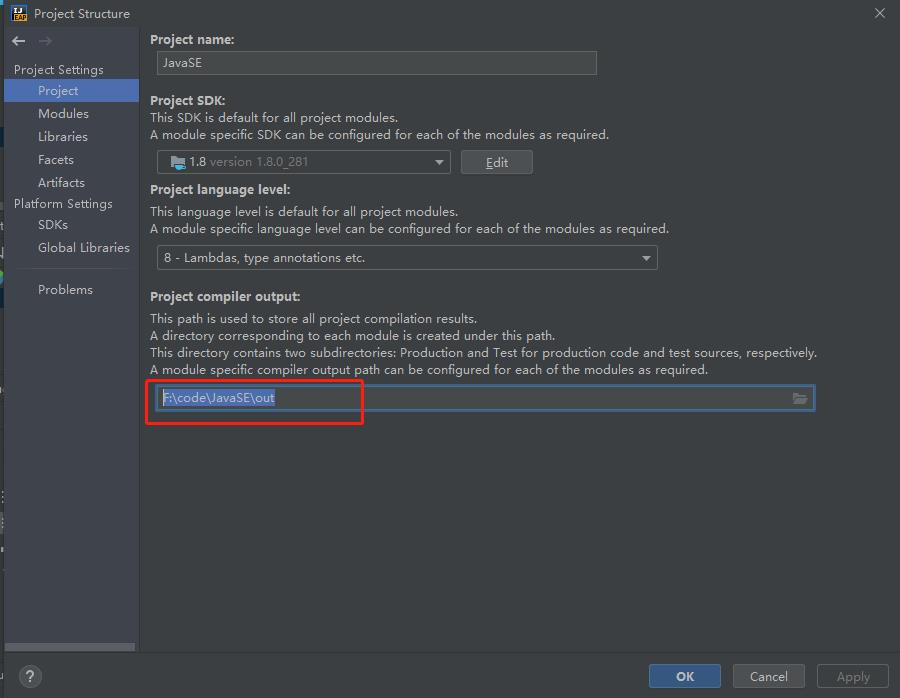
Task: Click the Project name field JavaSE
Action: (377, 63)
